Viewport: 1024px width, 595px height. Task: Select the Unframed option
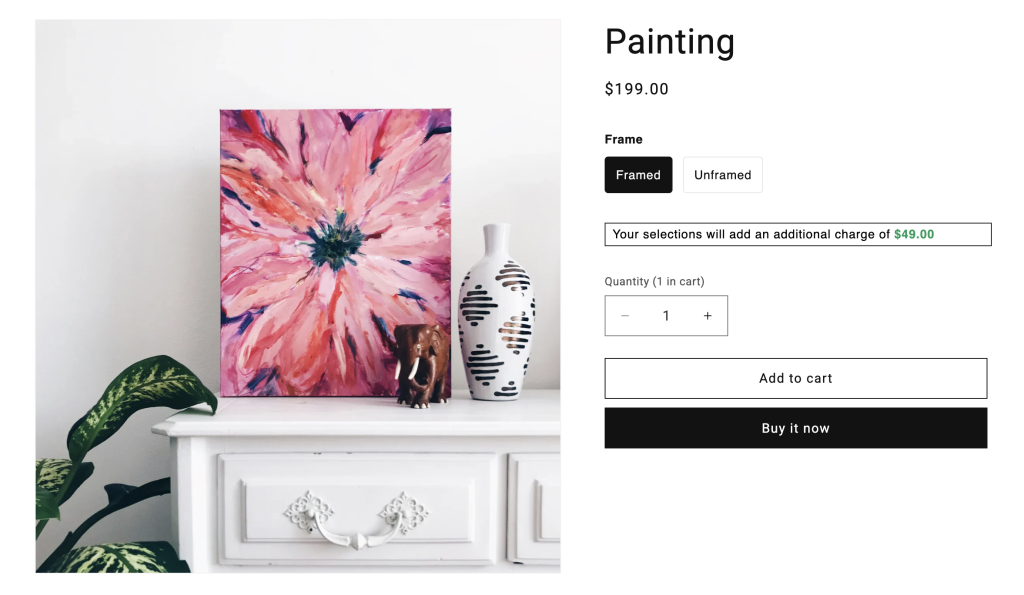[x=722, y=174]
